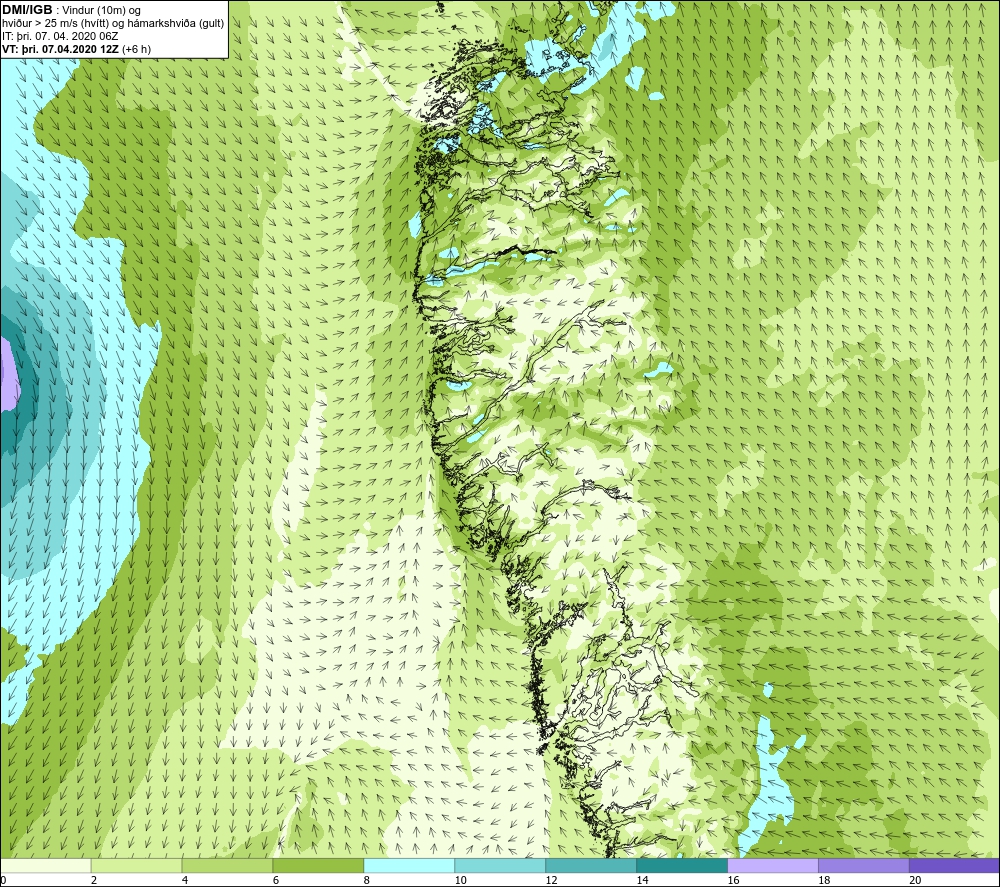The image size is (1000, 887).
Task: Click the 0-2 m/s pale legend swatch
Action: pos(45,865)
